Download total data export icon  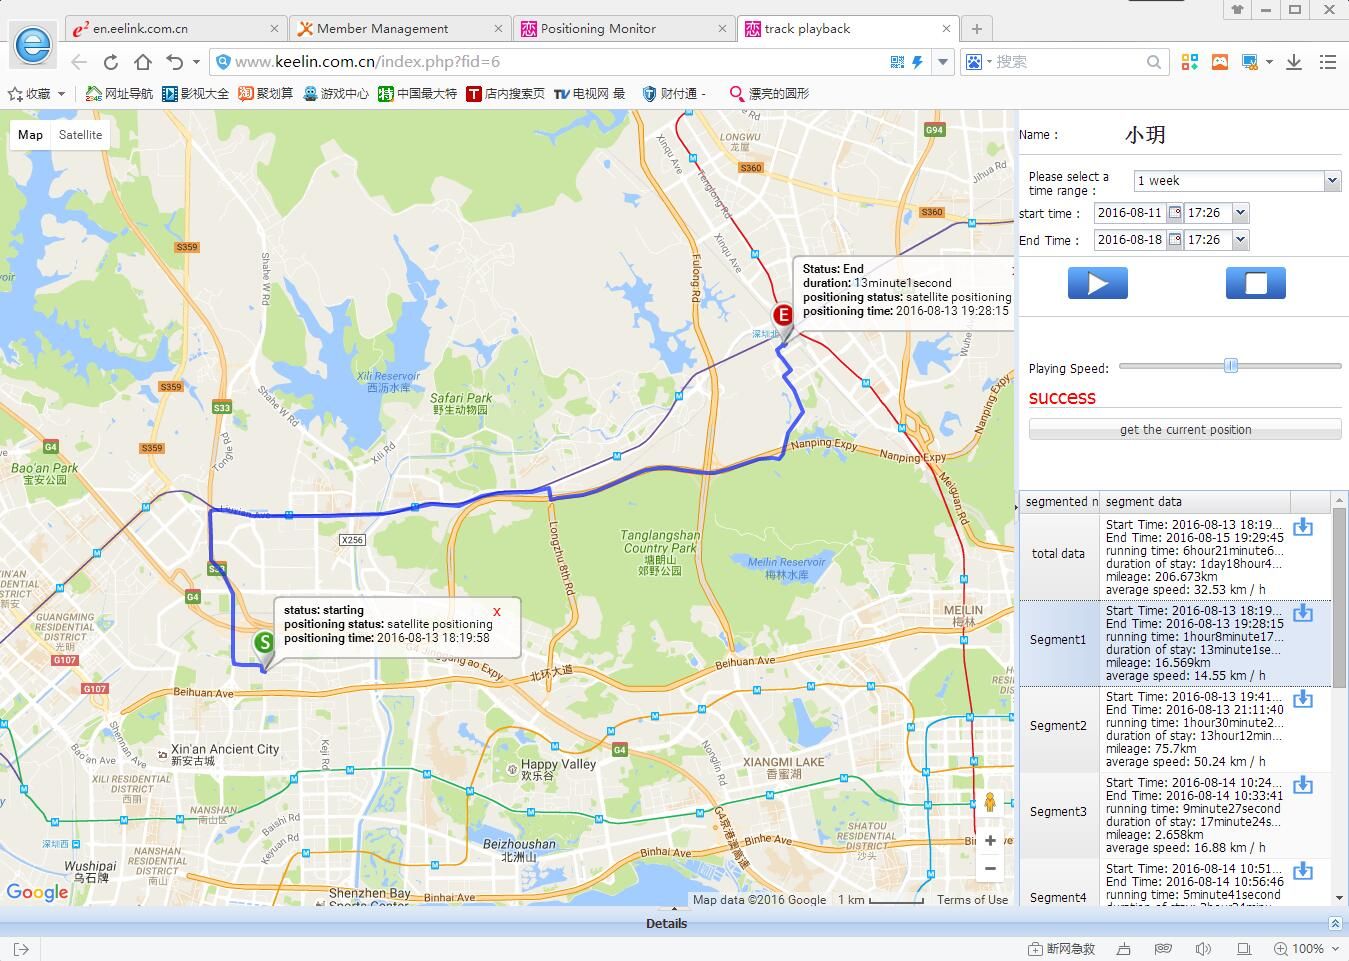pos(1303,527)
